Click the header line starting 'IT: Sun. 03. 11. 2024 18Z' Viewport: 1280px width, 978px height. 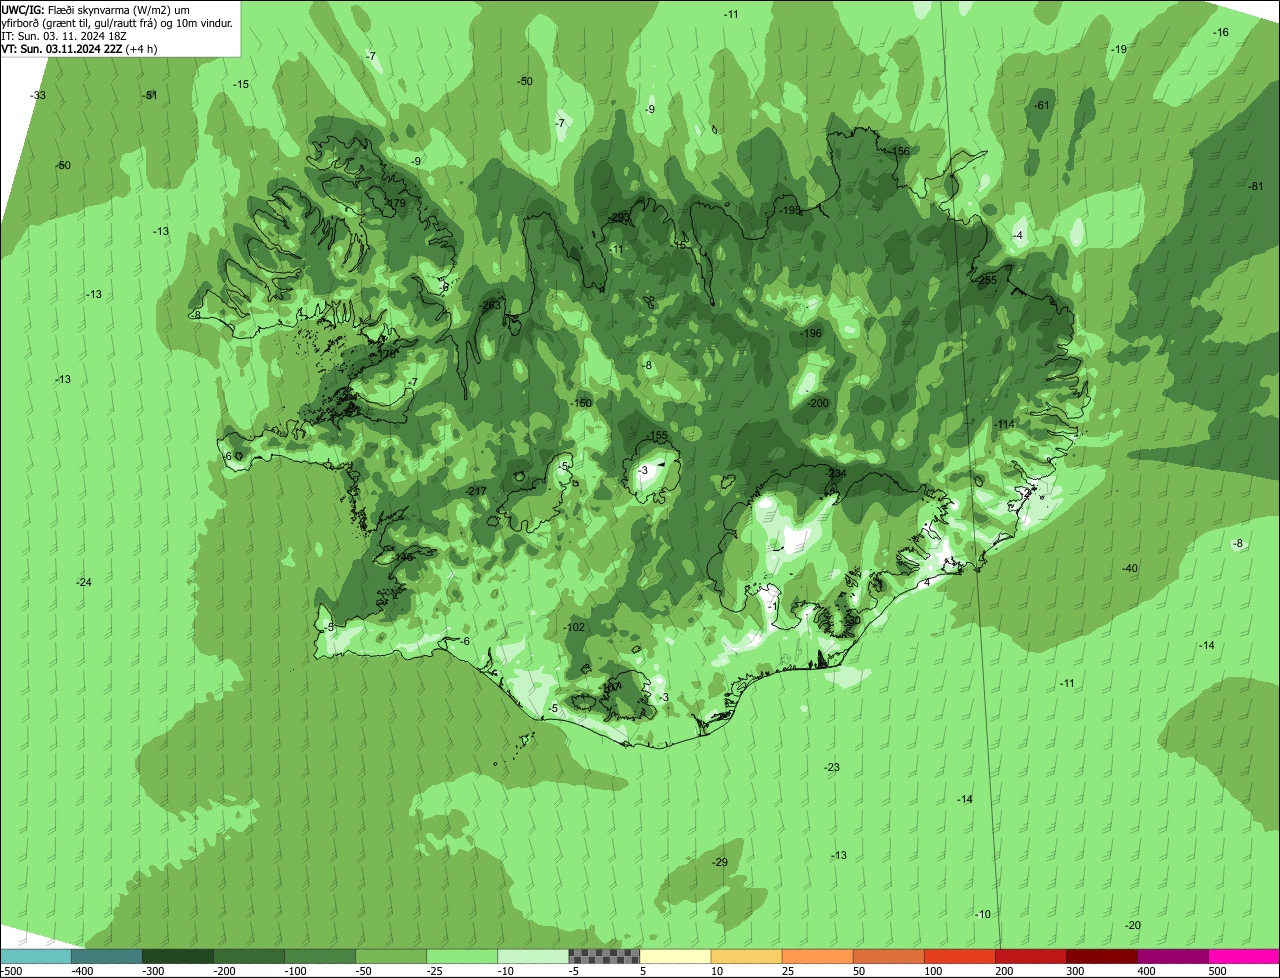click(66, 35)
